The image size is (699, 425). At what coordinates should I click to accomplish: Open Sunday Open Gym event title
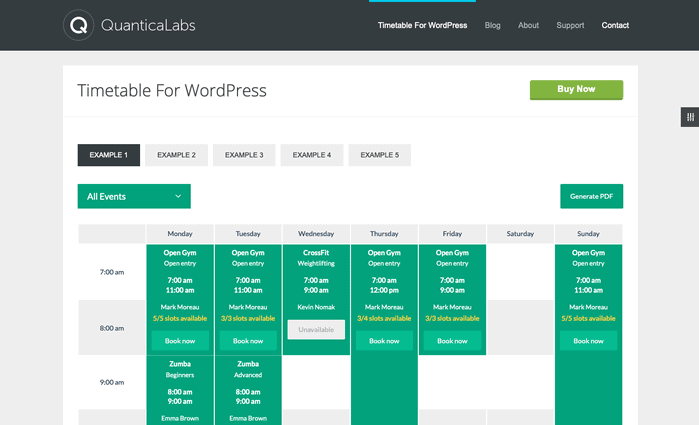(x=588, y=252)
